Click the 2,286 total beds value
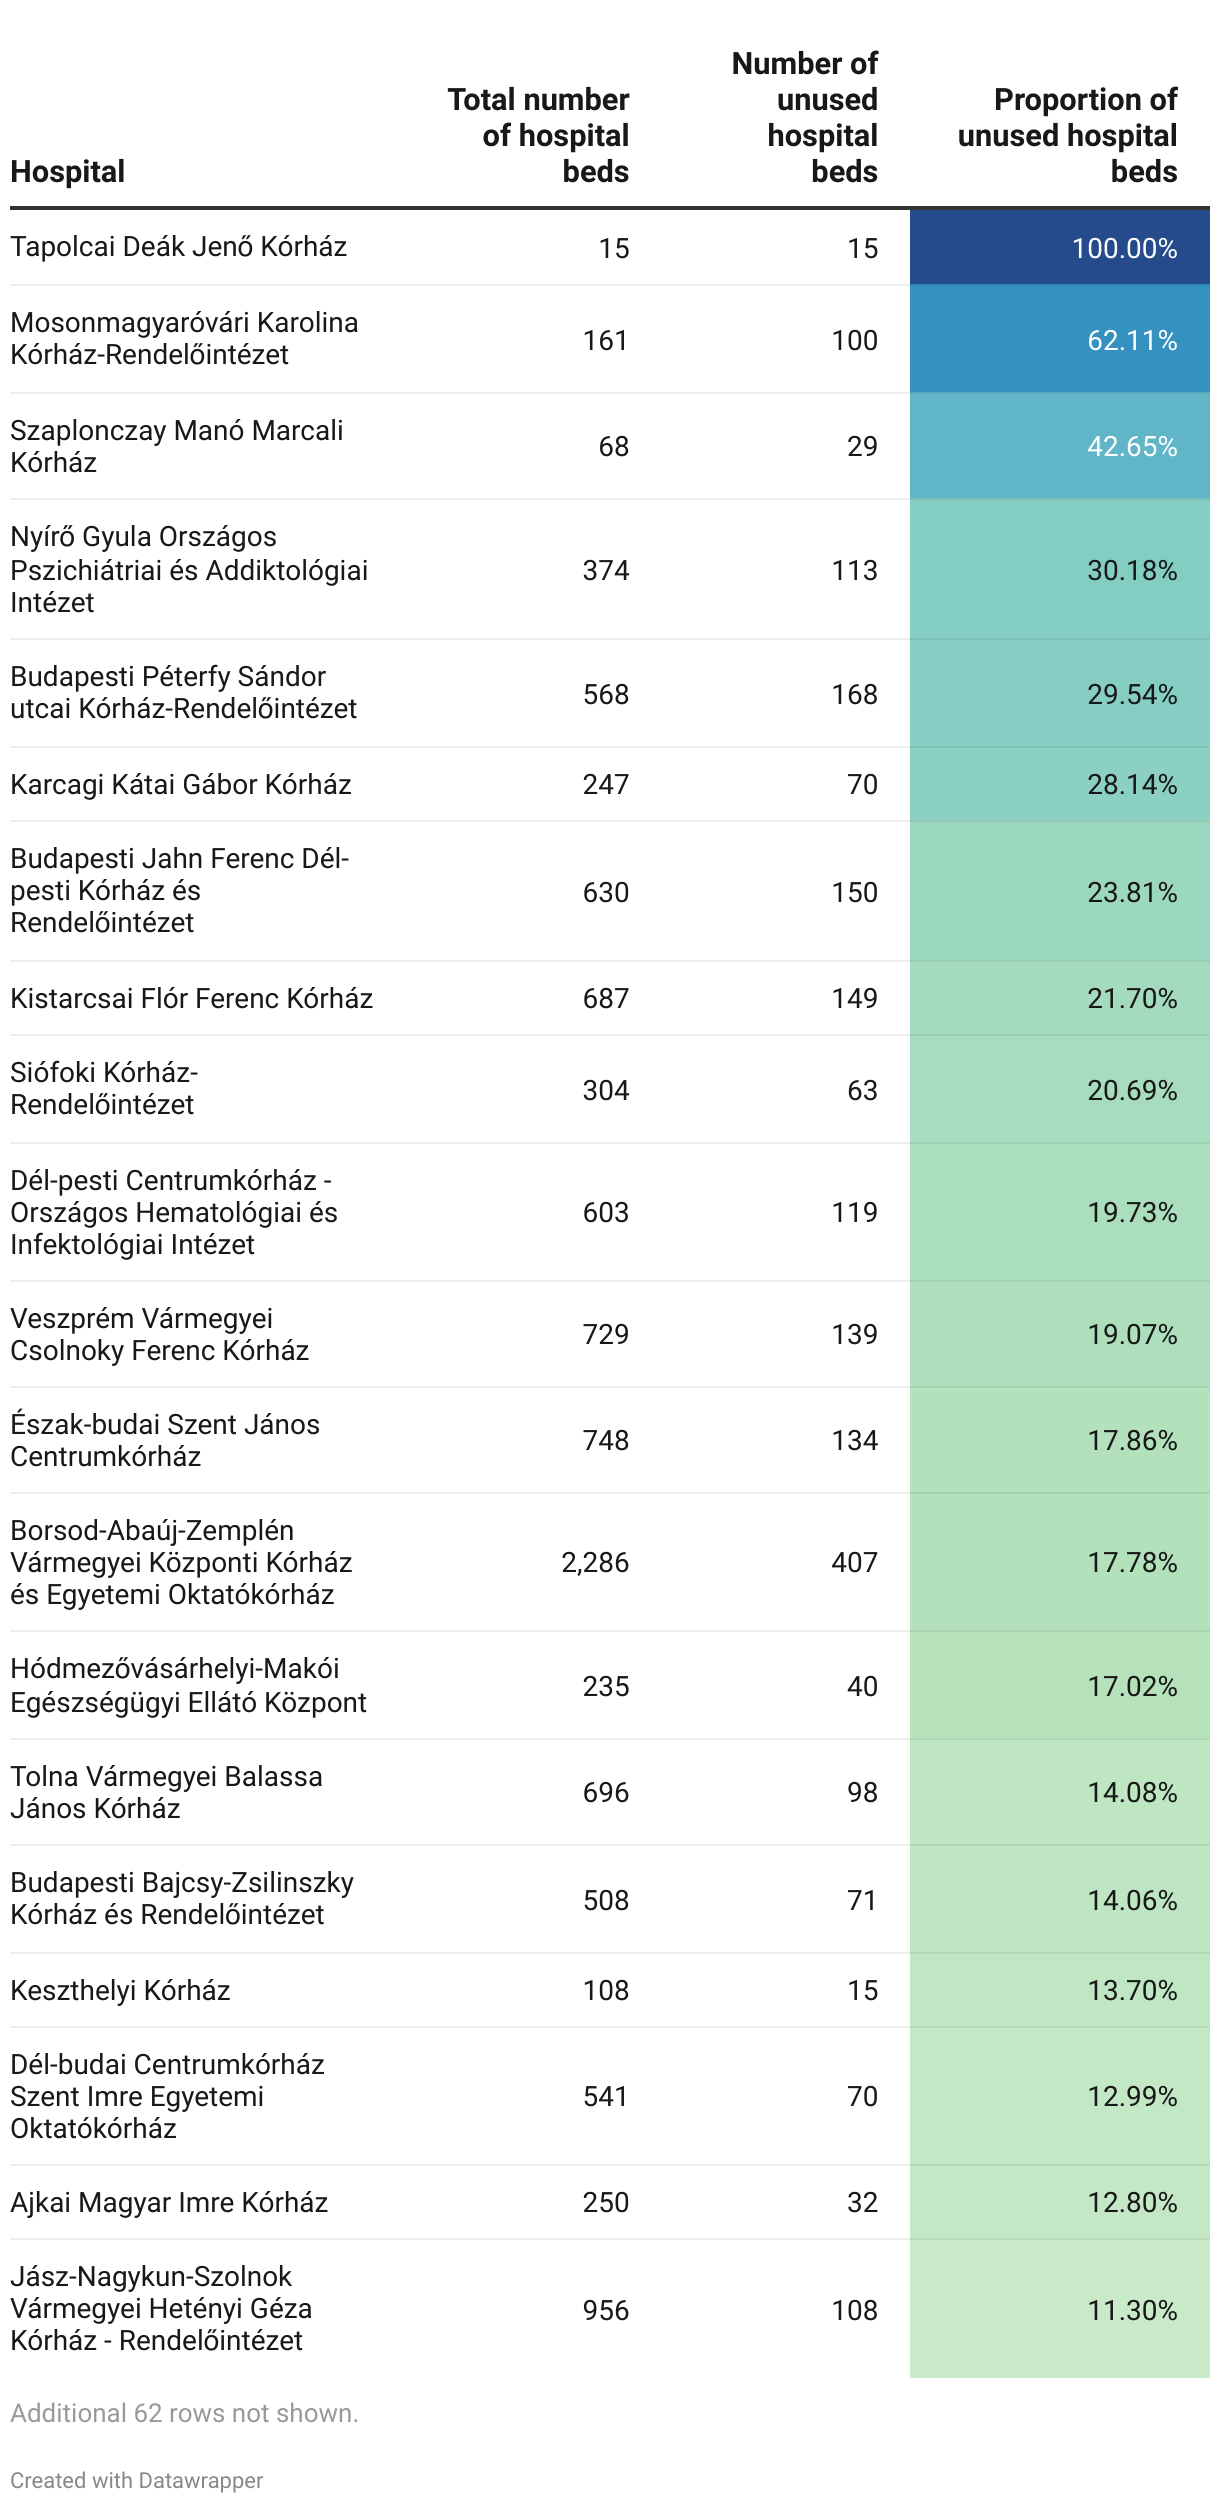The height and width of the screenshot is (2504, 1220). pos(595,1563)
